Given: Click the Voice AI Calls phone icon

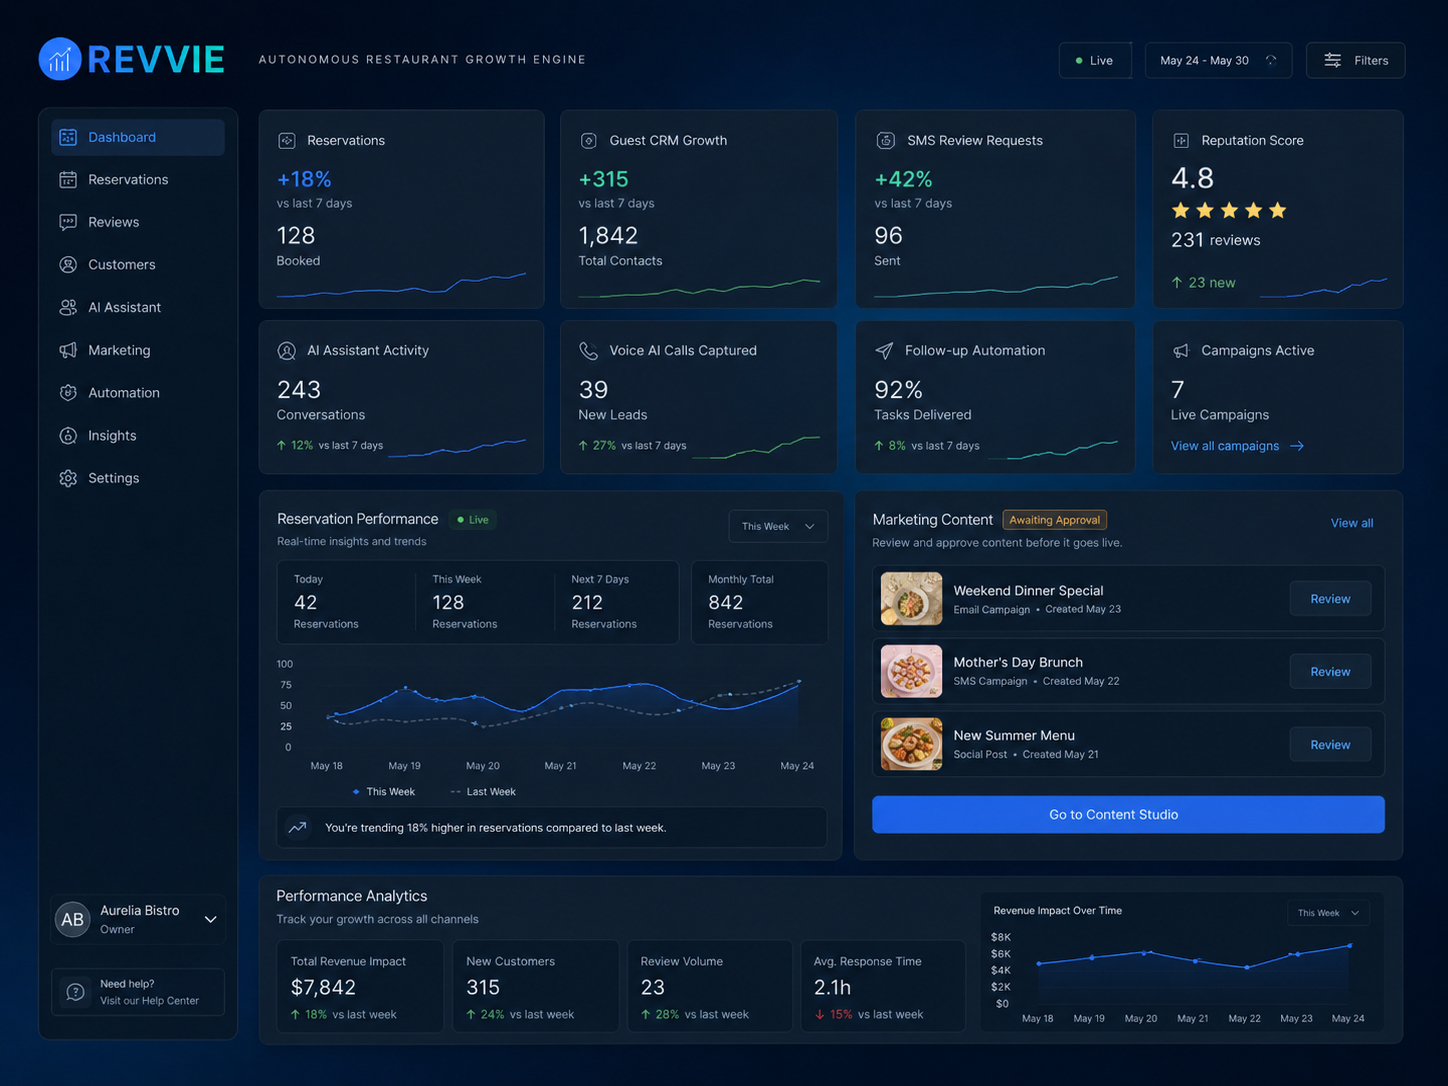Looking at the screenshot, I should [589, 351].
